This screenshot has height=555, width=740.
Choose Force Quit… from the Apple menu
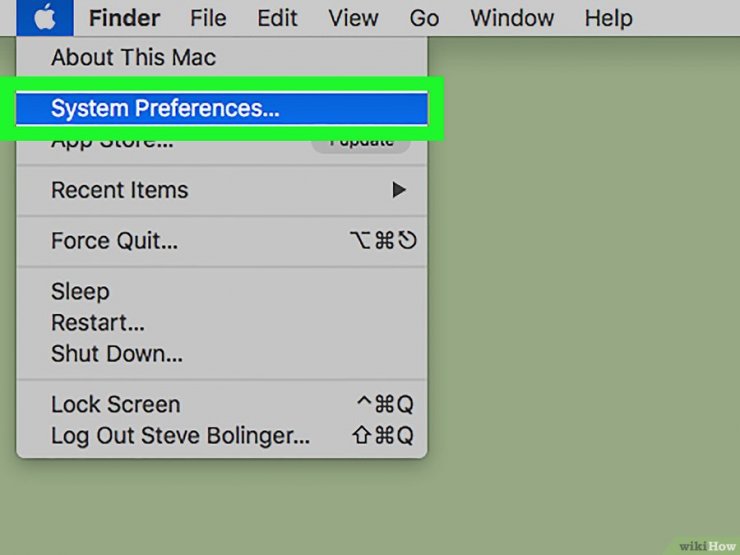pyautogui.click(x=222, y=241)
